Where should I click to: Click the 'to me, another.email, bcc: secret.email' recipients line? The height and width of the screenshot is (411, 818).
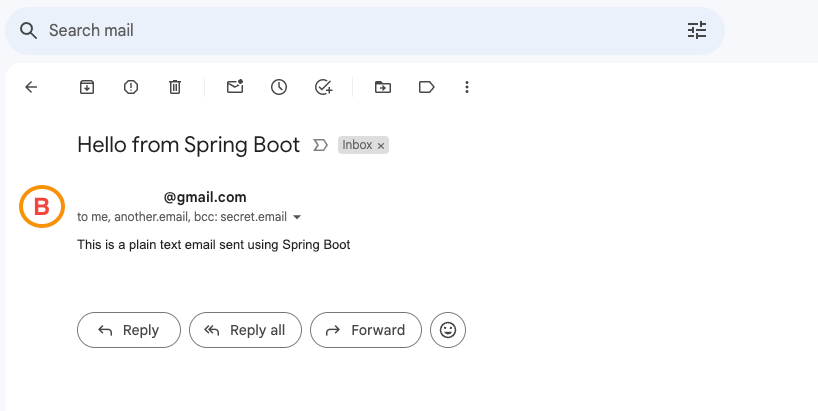(182, 217)
